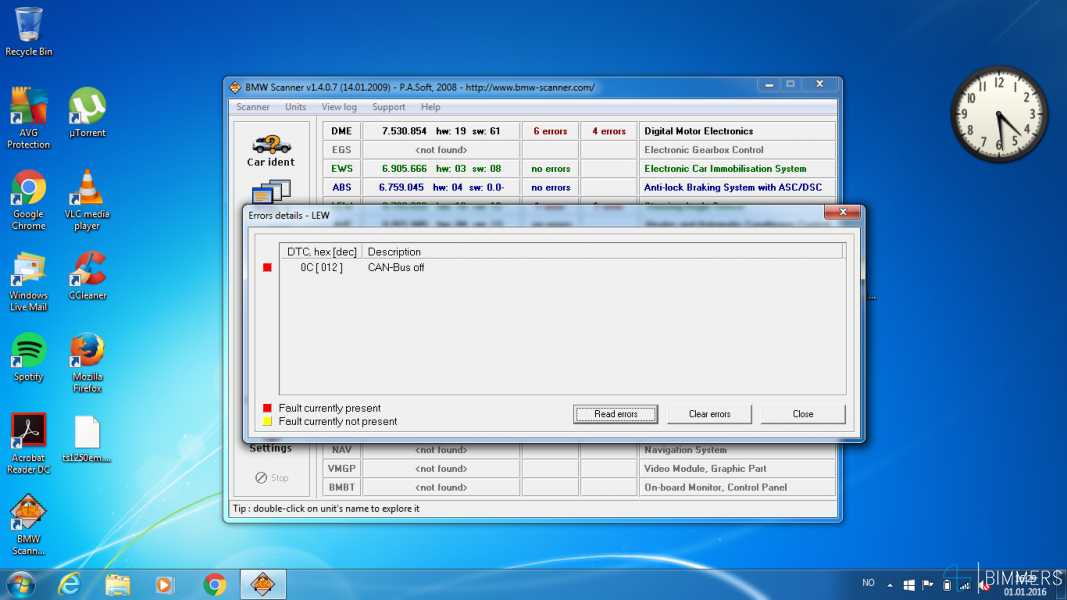1067x600 pixels.
Task: Click the ABS unit name
Action: point(342,187)
